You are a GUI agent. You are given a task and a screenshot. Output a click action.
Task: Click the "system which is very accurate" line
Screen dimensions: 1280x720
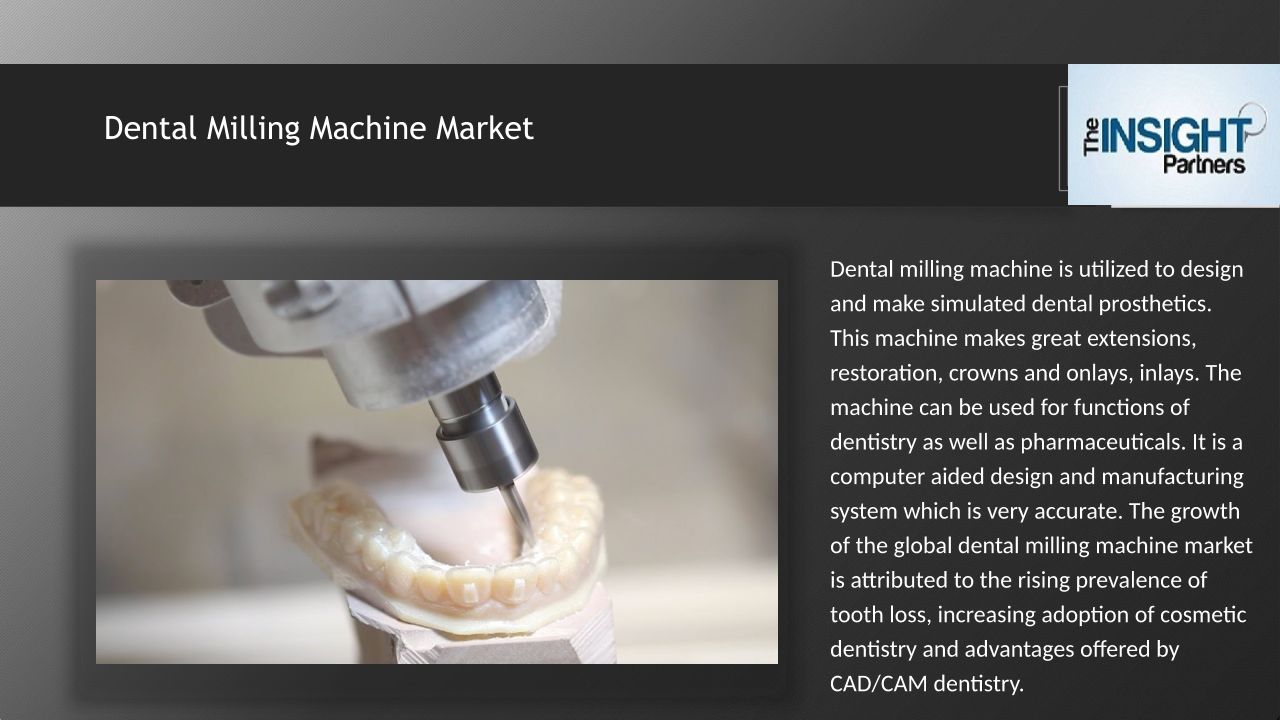coord(1035,511)
